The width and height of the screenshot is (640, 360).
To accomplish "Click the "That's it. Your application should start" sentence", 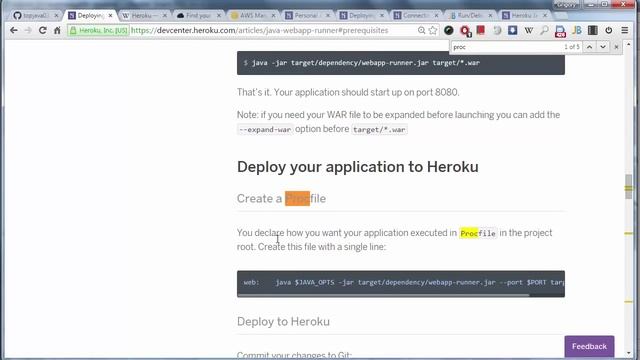I will (348, 92).
